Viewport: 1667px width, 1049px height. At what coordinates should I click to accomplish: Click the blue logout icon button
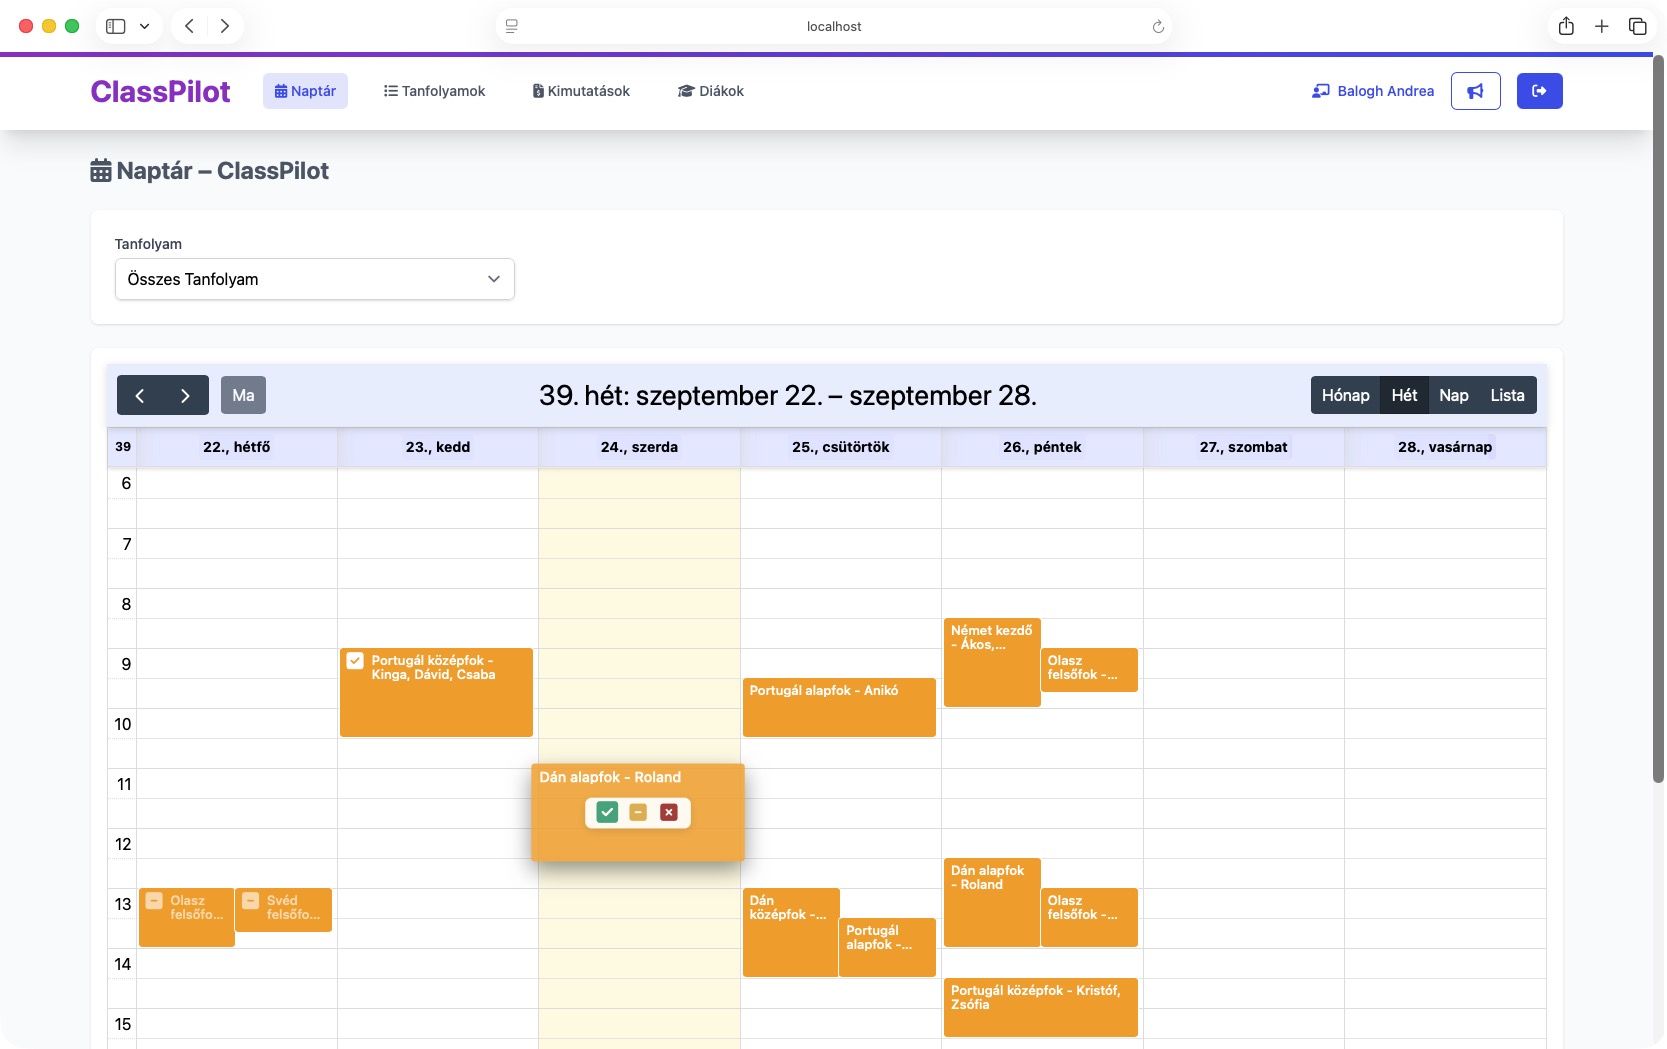tap(1539, 91)
